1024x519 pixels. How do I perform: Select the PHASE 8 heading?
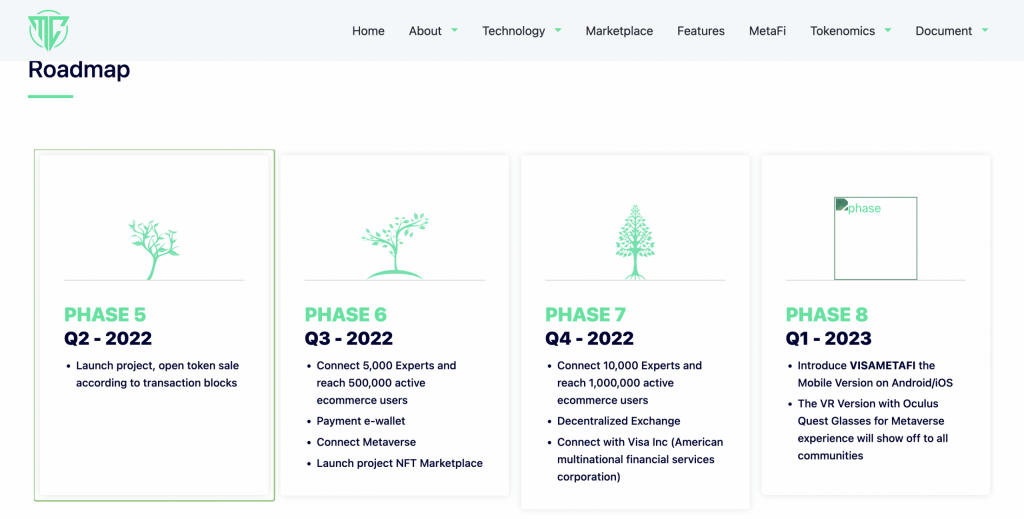827,315
